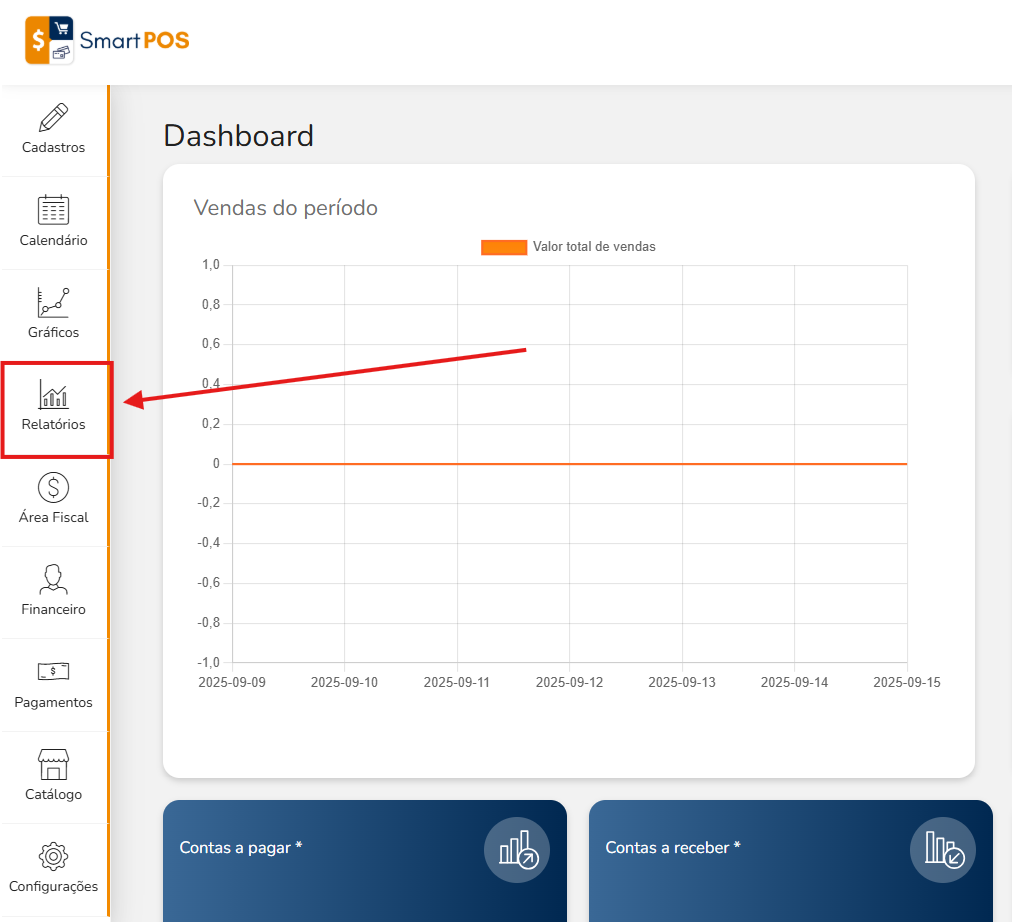This screenshot has height=922, width=1012.
Task: Click the 2025-09-09 axis date label
Action: tap(232, 683)
